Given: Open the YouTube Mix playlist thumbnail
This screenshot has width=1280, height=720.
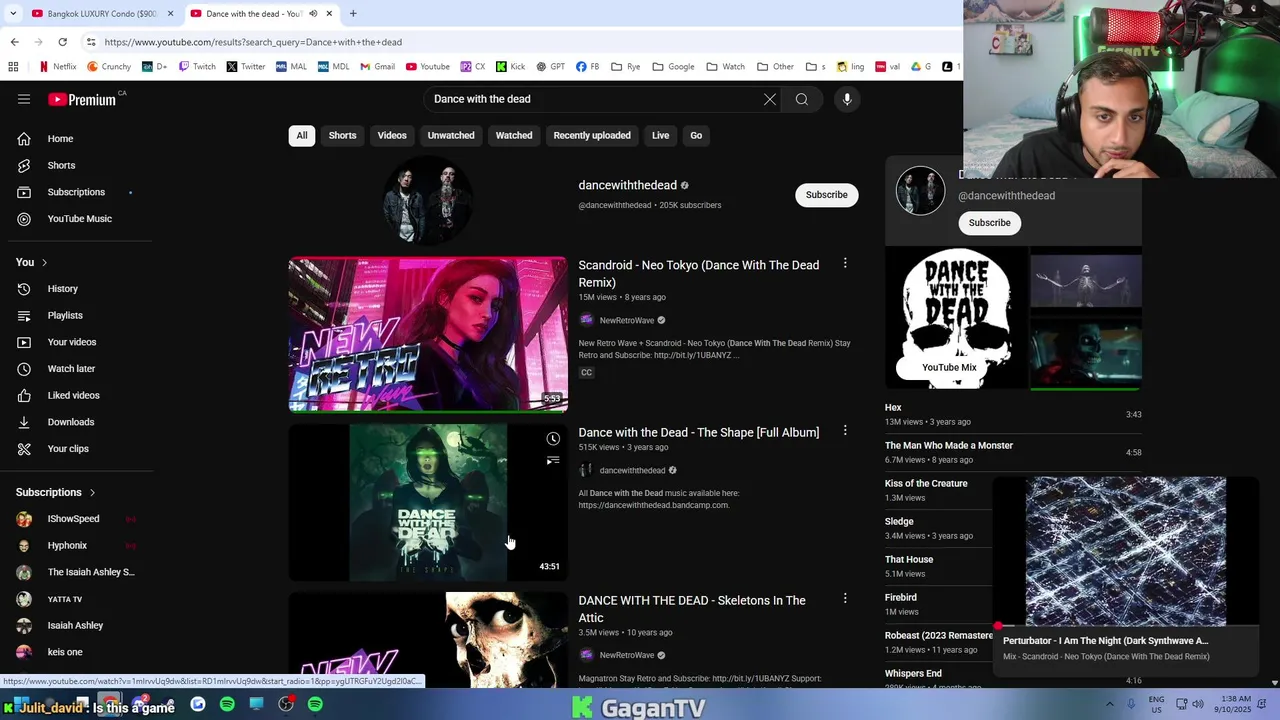Looking at the screenshot, I should tap(957, 318).
